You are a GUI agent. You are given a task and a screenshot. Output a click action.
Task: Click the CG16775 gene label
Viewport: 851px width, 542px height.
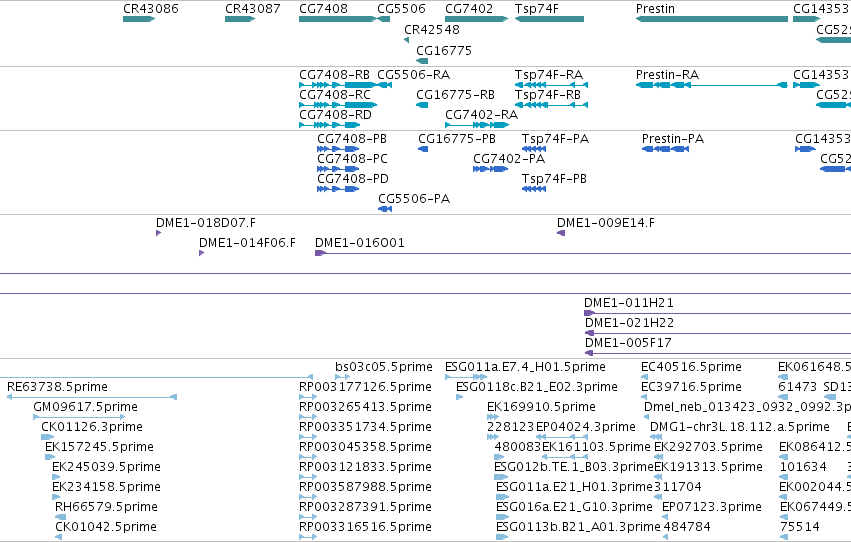point(443,50)
